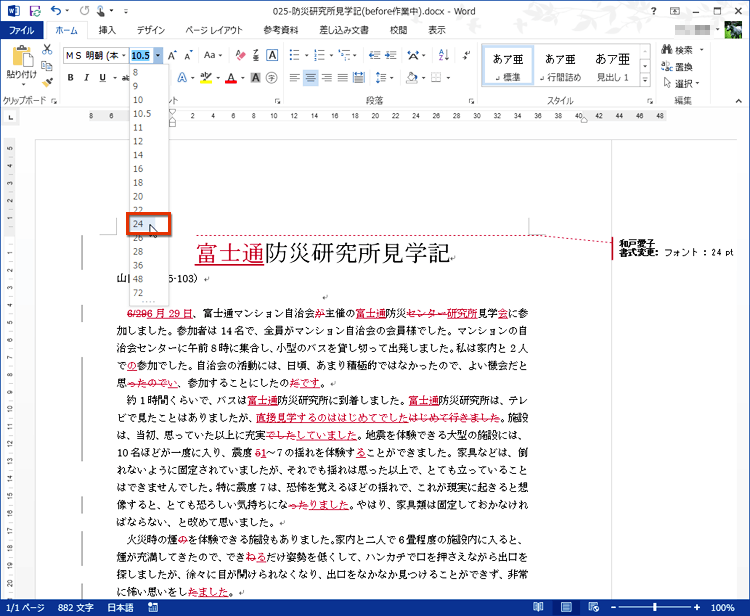Click the font color red A swatch

pyautogui.click(x=231, y=77)
